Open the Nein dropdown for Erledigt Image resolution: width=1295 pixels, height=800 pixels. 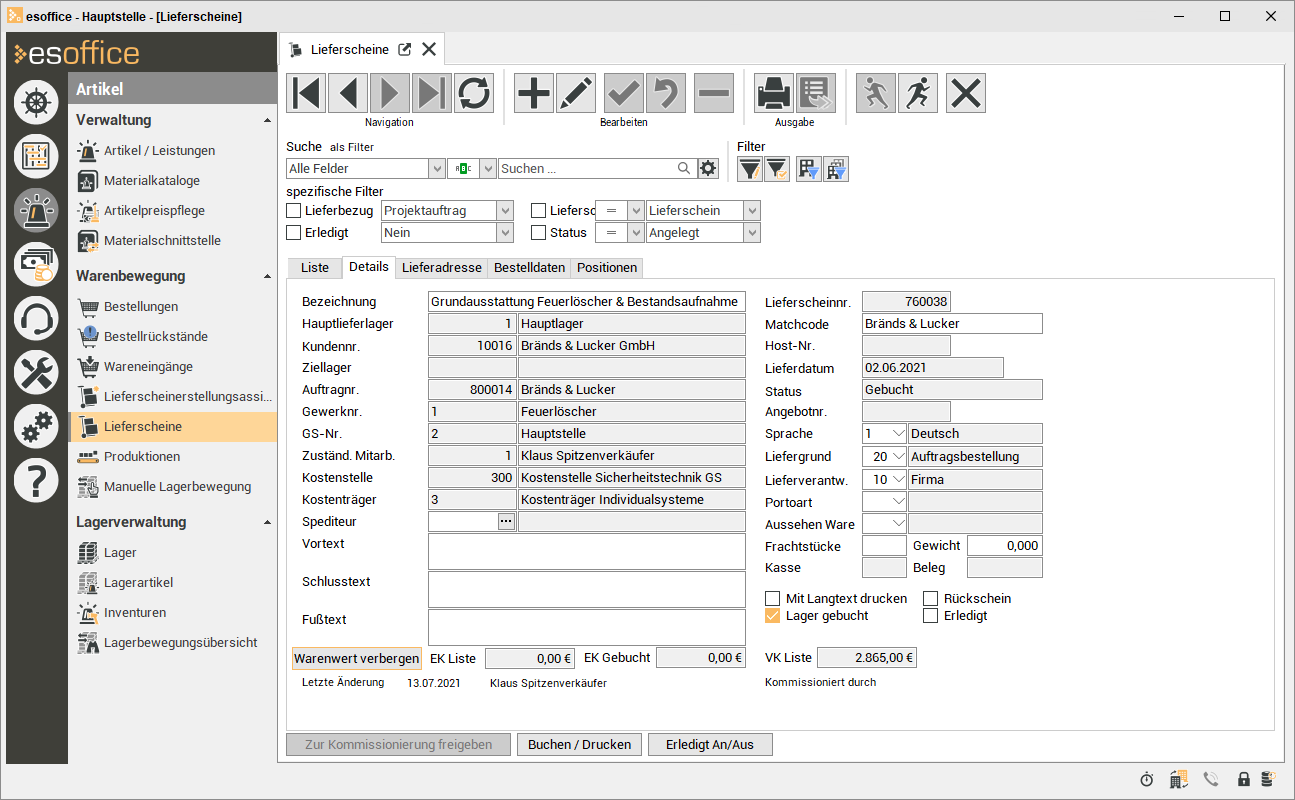pos(505,233)
